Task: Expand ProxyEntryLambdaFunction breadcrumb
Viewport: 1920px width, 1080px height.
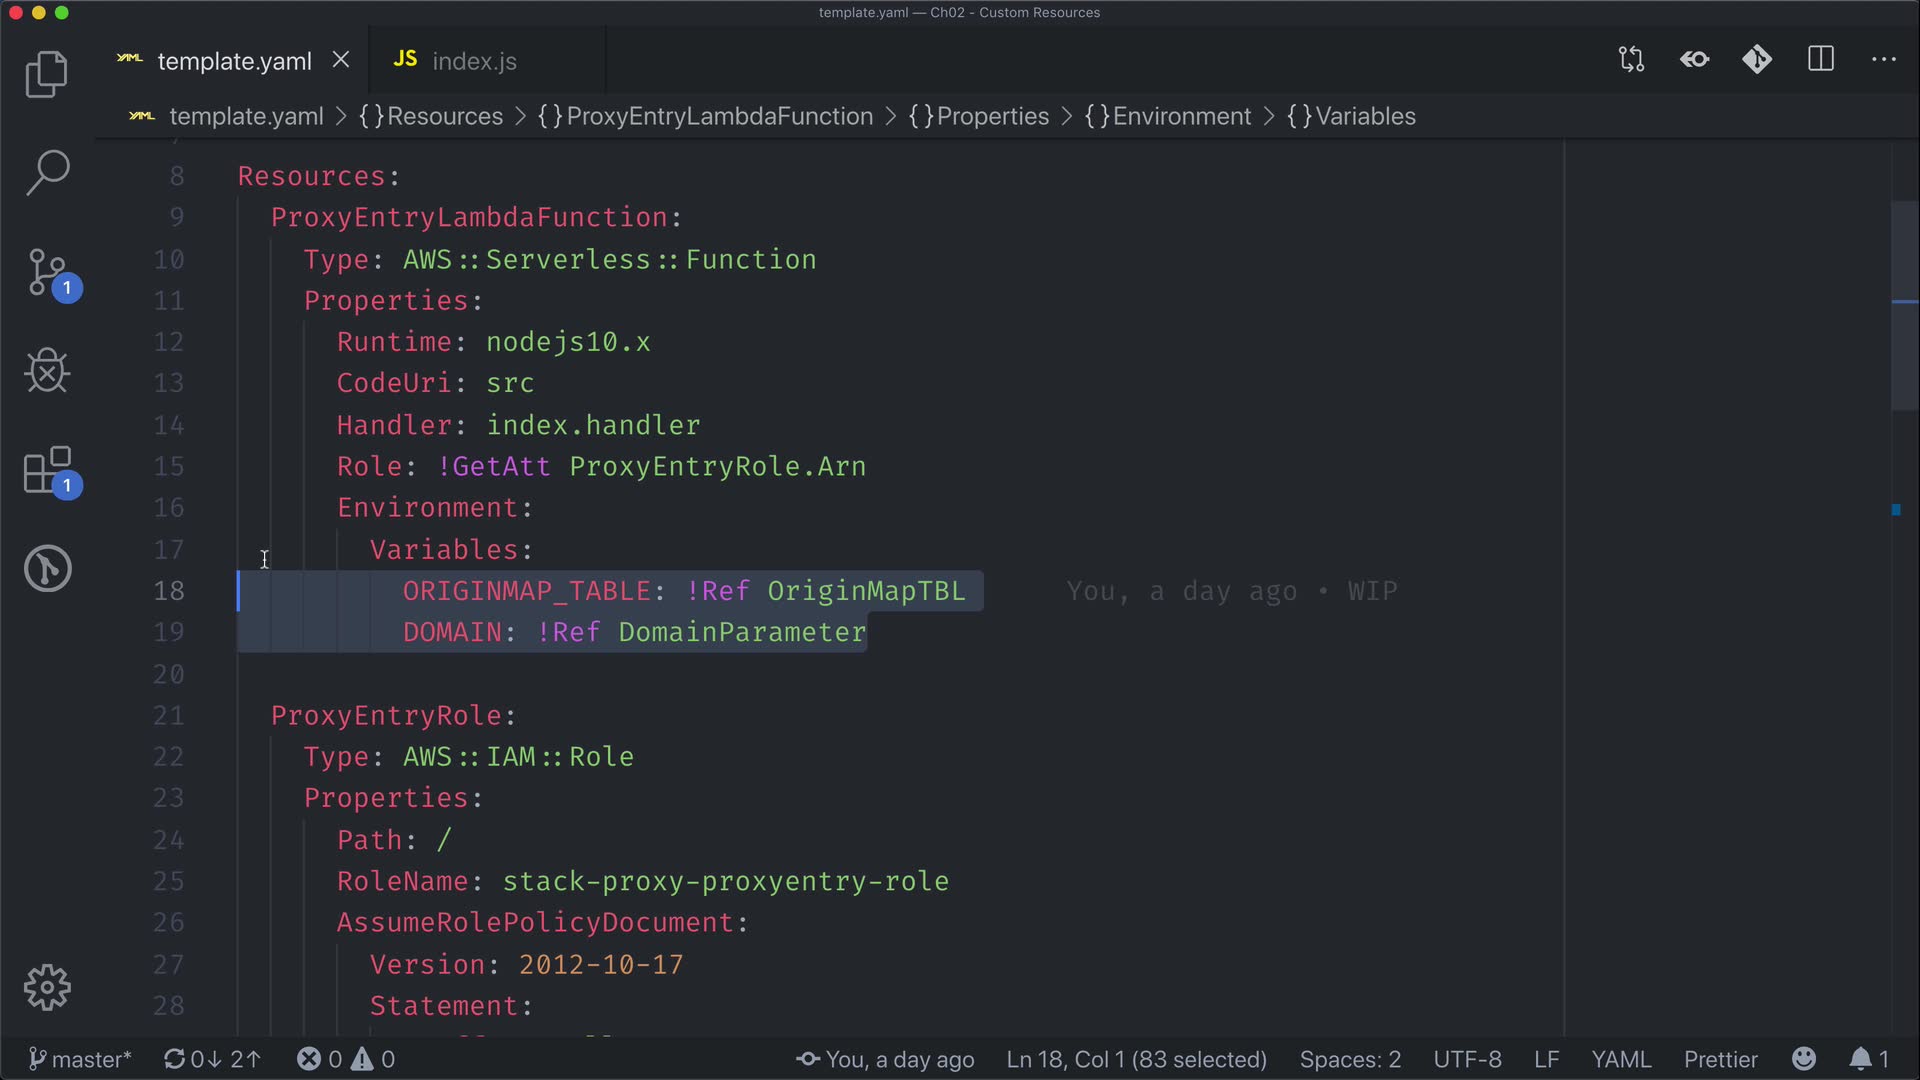Action: pos(718,116)
